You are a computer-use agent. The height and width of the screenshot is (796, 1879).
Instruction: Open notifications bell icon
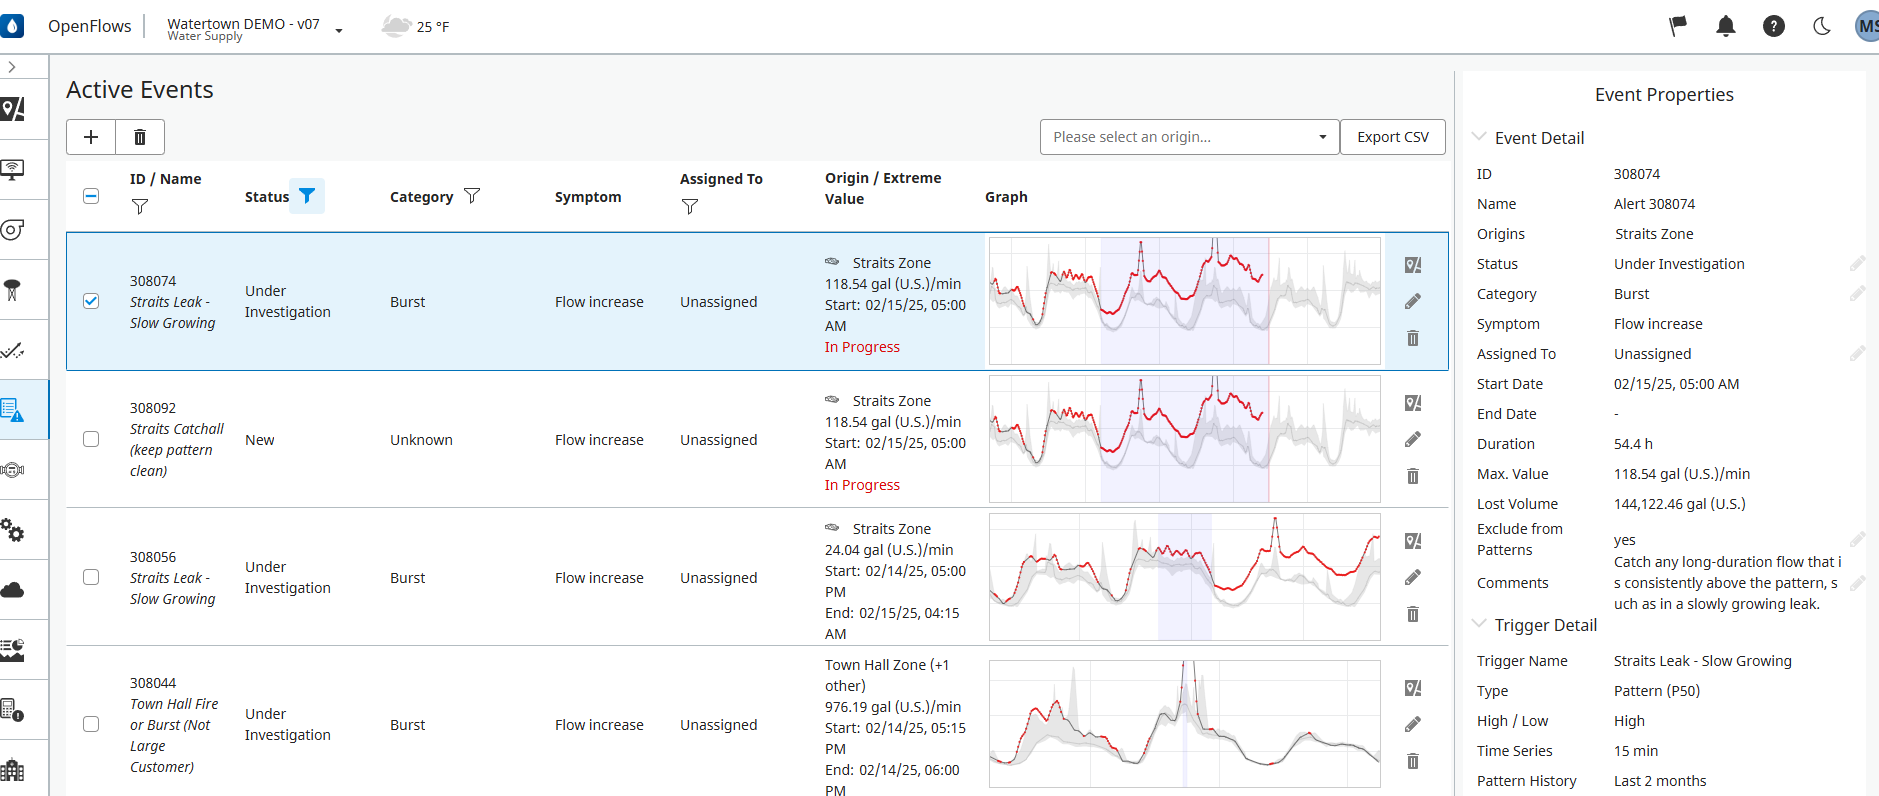(1725, 27)
